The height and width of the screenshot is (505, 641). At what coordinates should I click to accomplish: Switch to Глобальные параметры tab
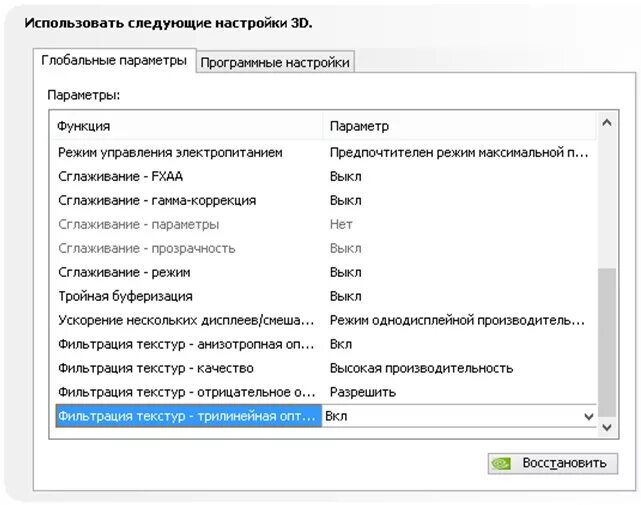(114, 61)
